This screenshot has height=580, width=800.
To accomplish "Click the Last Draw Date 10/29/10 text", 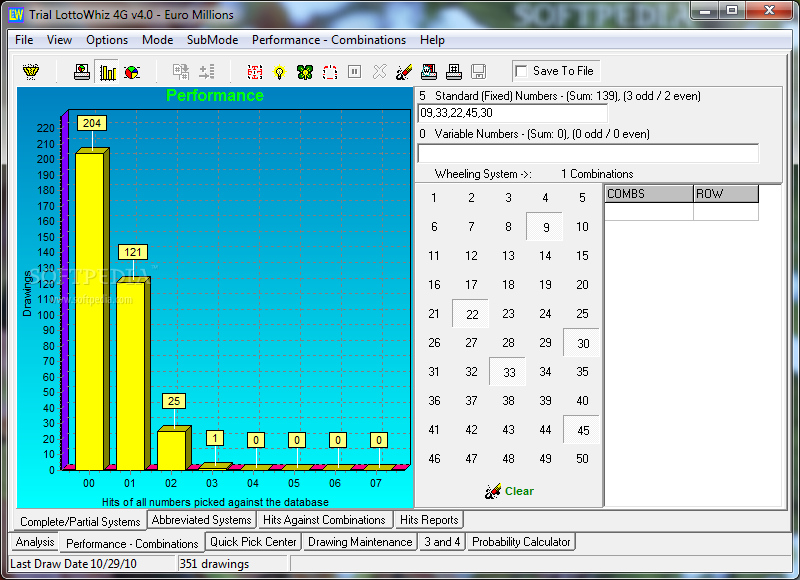I will pos(73,564).
